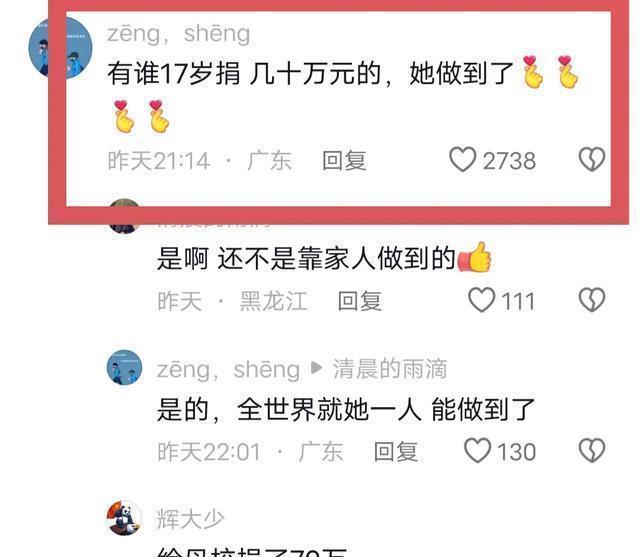Open 辉大少 panda avatar

pyautogui.click(x=124, y=518)
